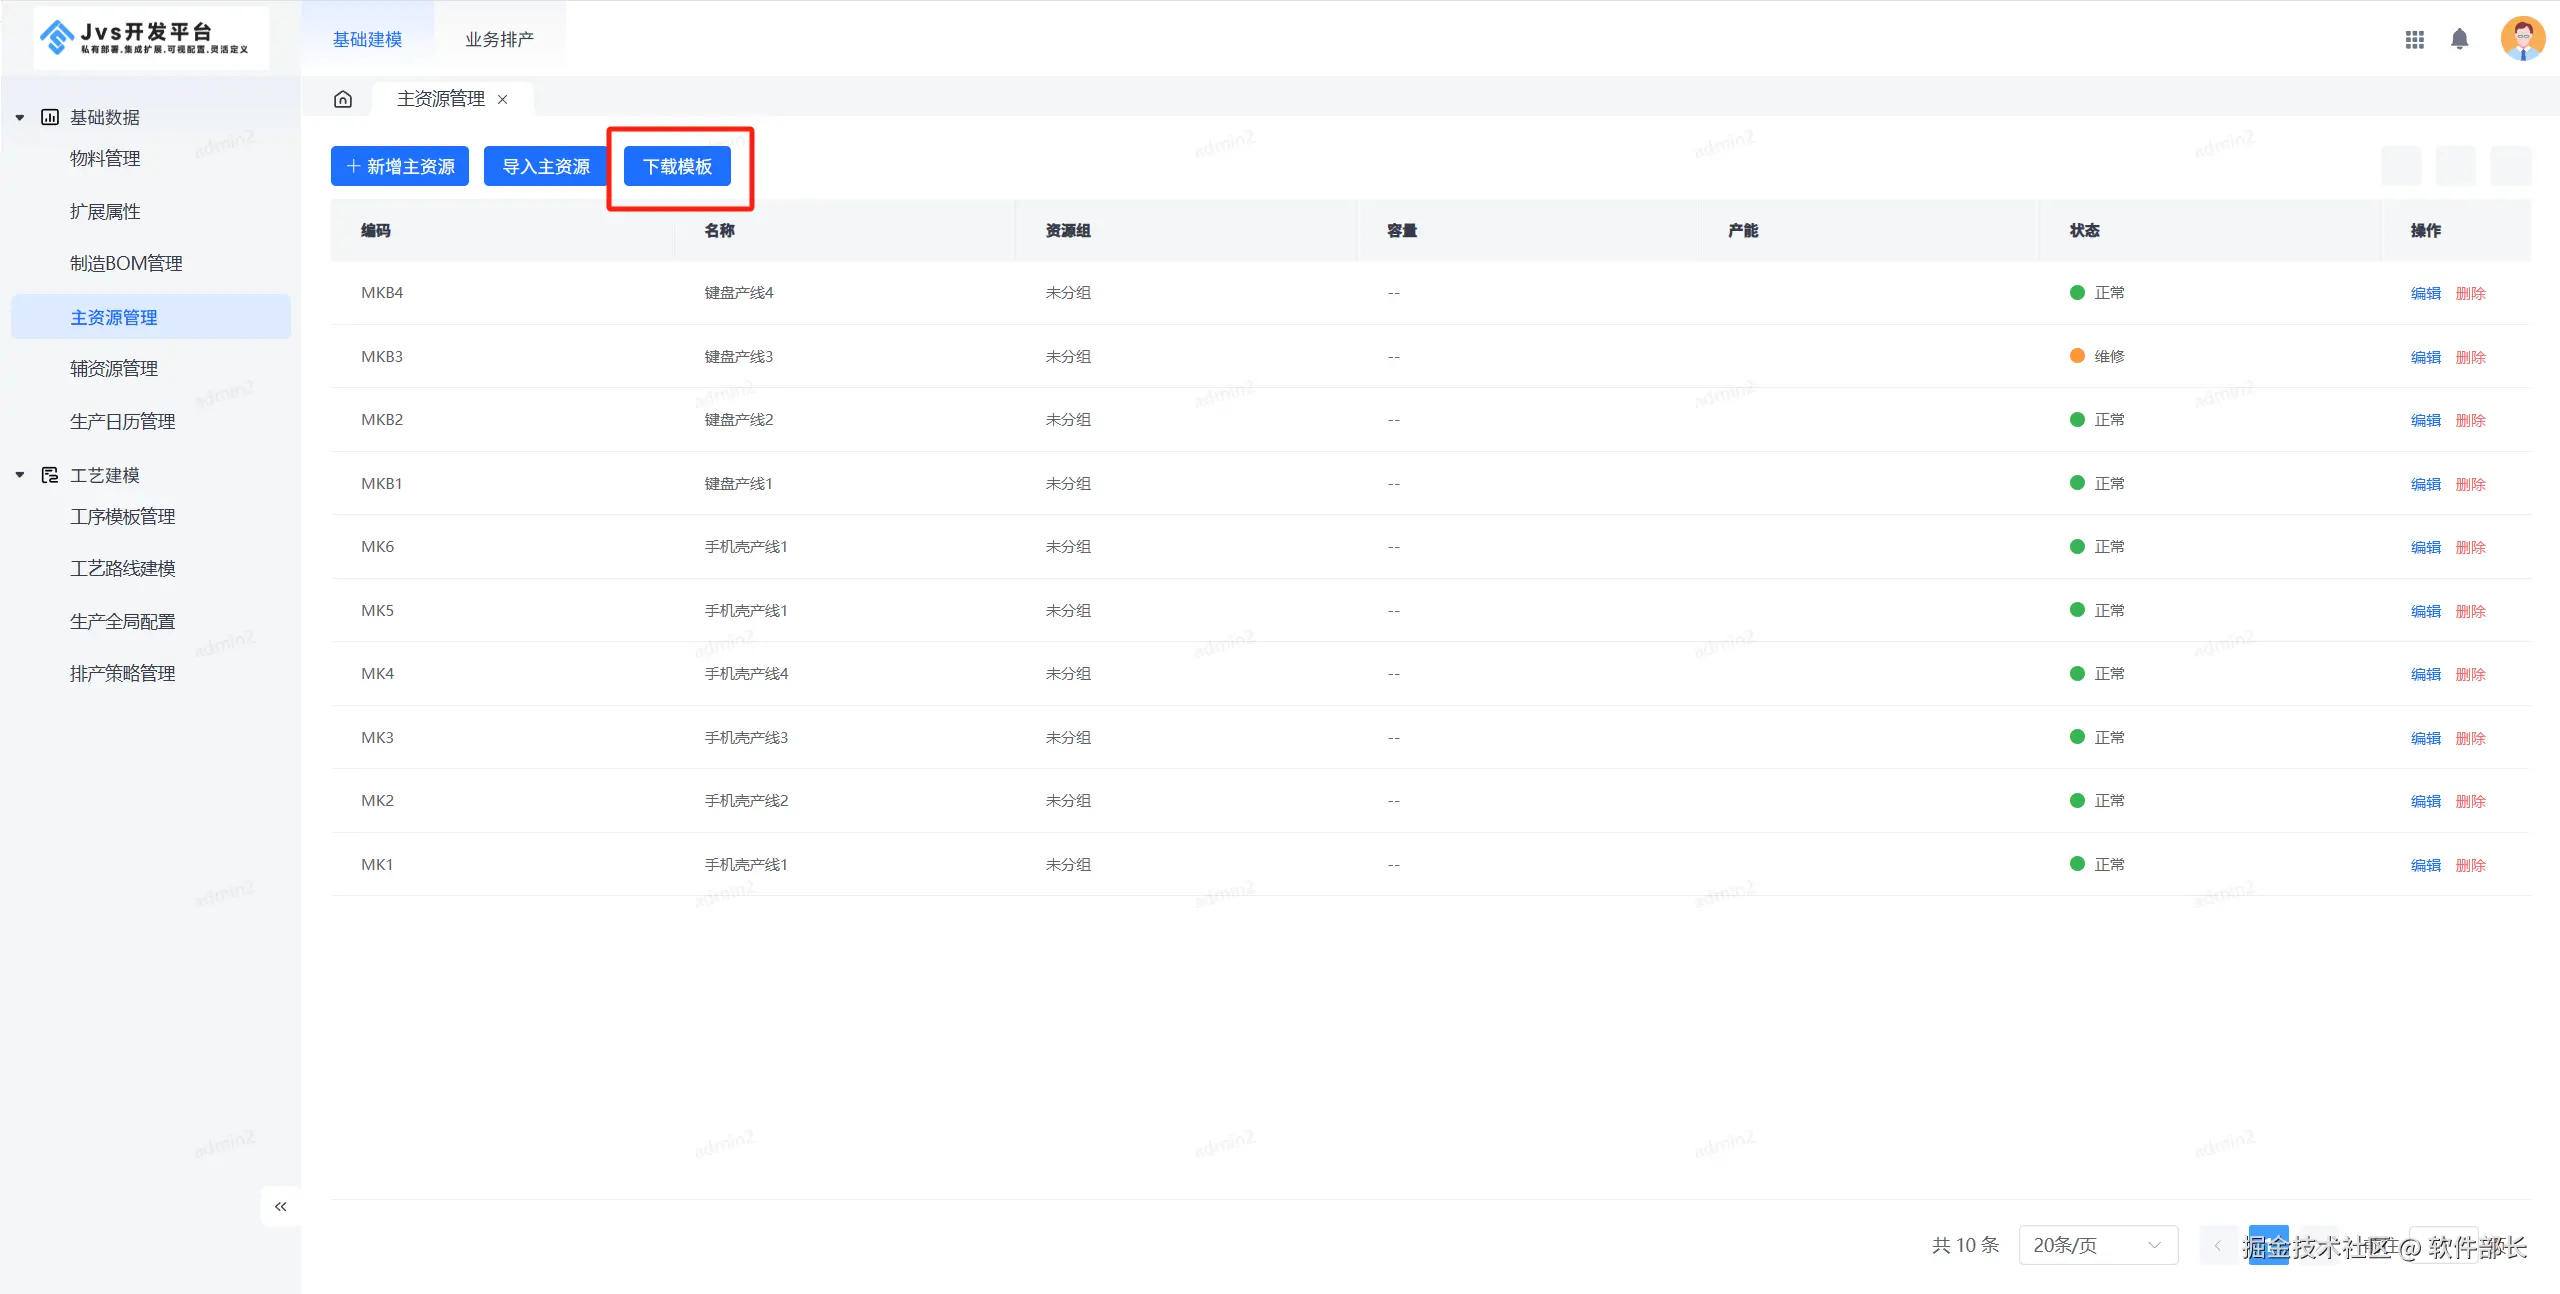
Task: Click the 导入主资源 button
Action: point(546,166)
